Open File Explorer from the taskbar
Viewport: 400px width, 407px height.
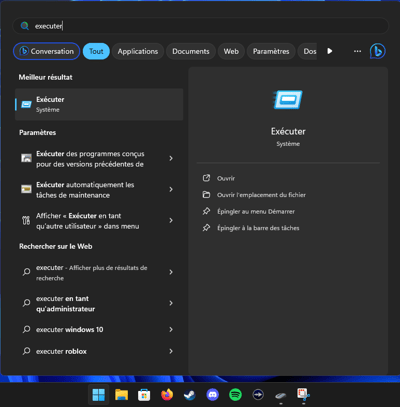(x=121, y=395)
